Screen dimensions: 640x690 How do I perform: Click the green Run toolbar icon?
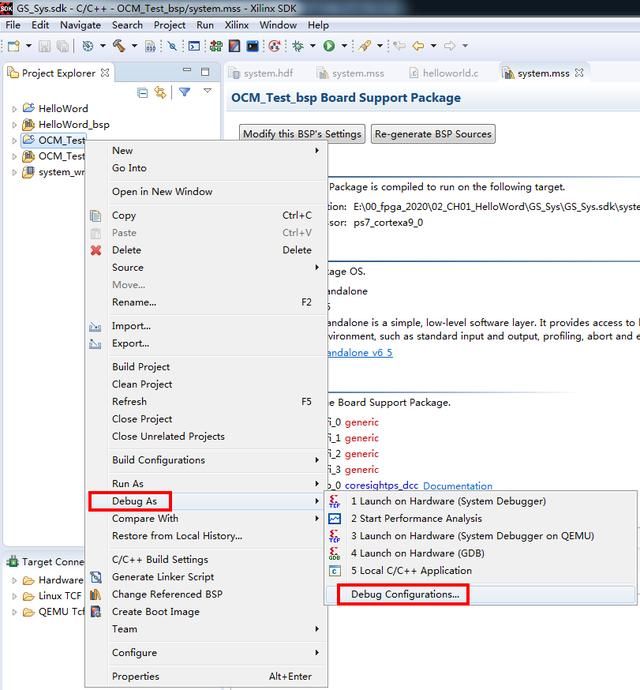[329, 46]
